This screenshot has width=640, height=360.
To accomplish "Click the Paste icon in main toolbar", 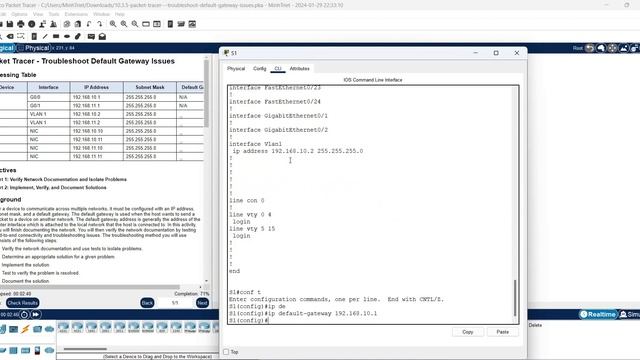I will tap(78, 24).
